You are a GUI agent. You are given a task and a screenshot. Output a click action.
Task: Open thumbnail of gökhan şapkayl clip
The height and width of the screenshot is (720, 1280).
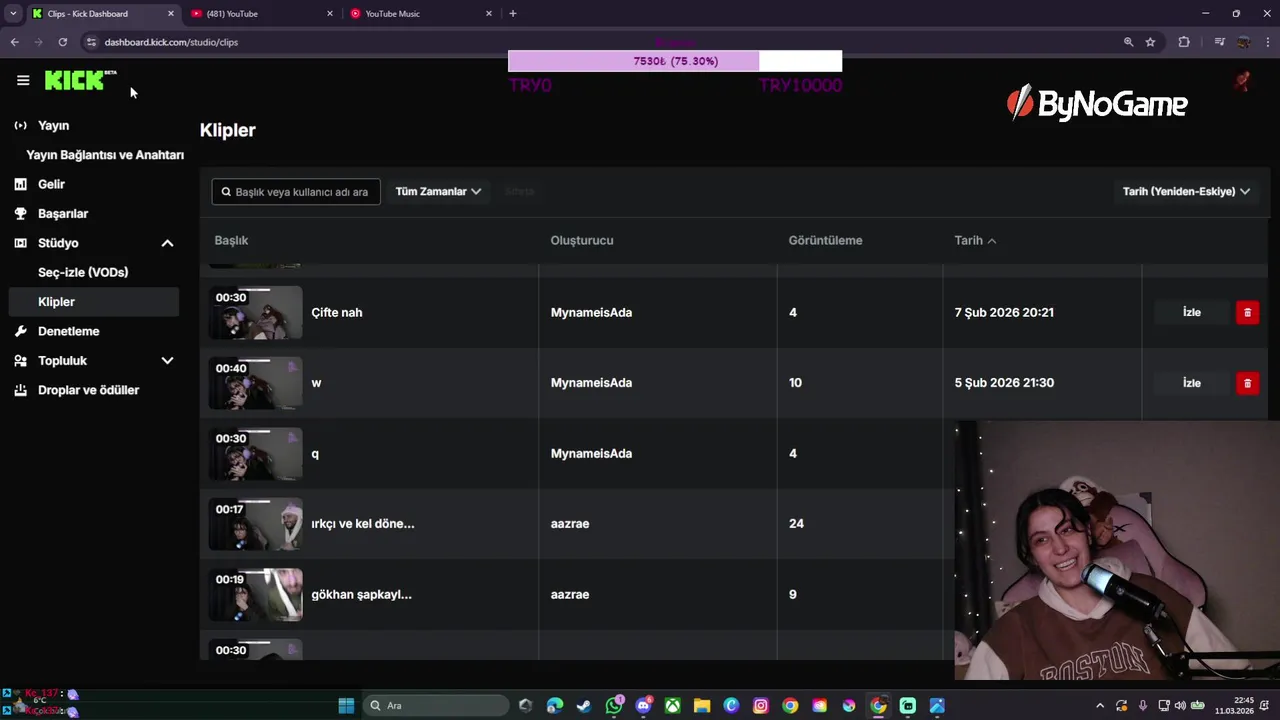tap(255, 594)
